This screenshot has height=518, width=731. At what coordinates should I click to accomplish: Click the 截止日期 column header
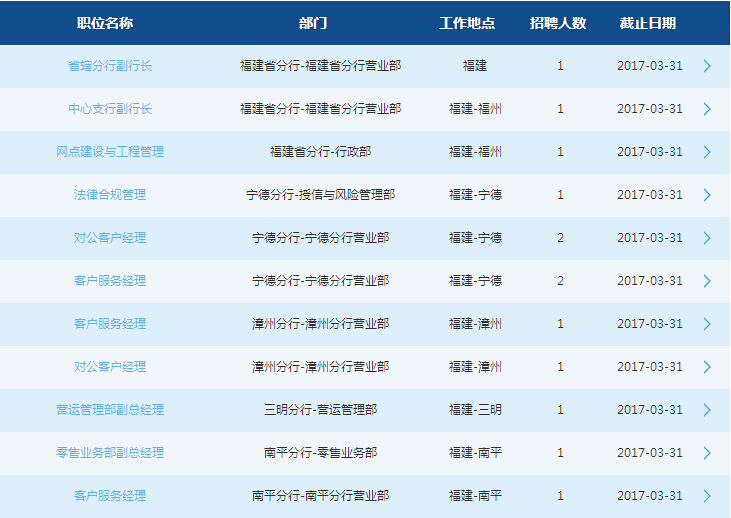pos(647,23)
